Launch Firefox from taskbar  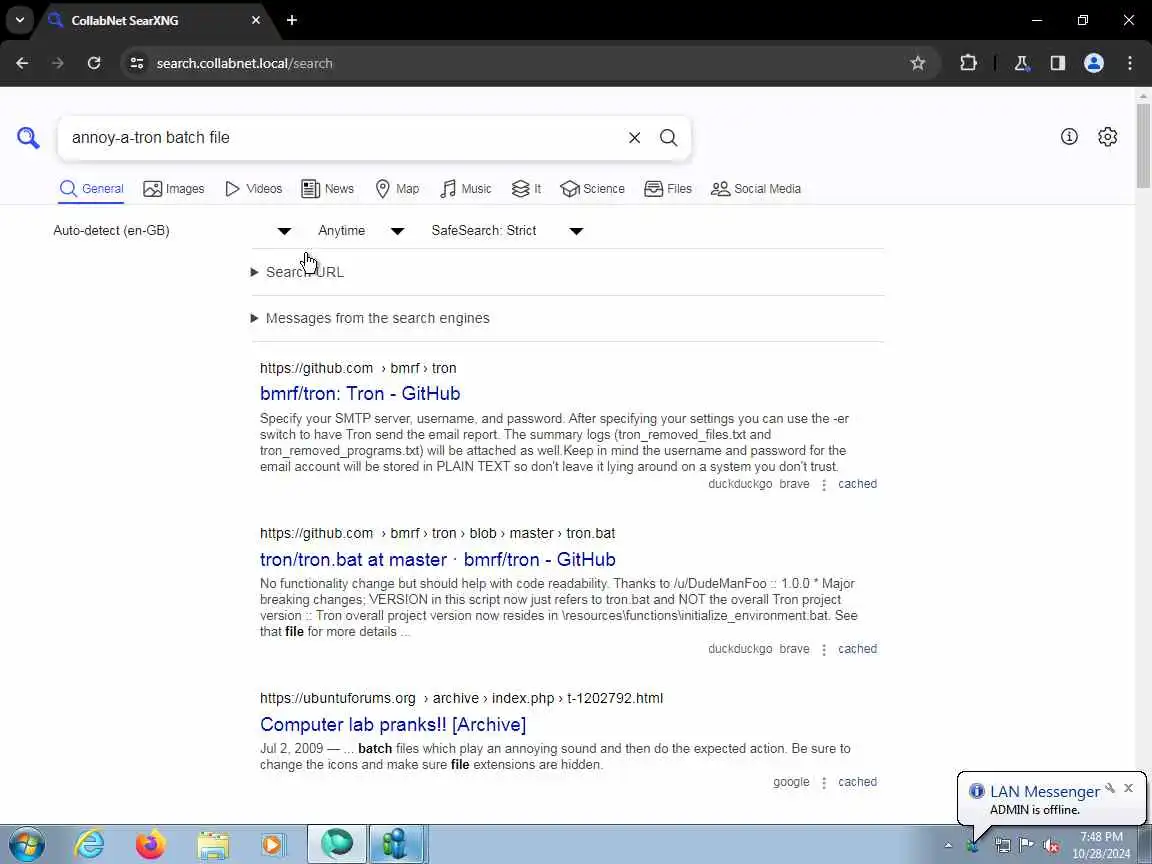151,844
